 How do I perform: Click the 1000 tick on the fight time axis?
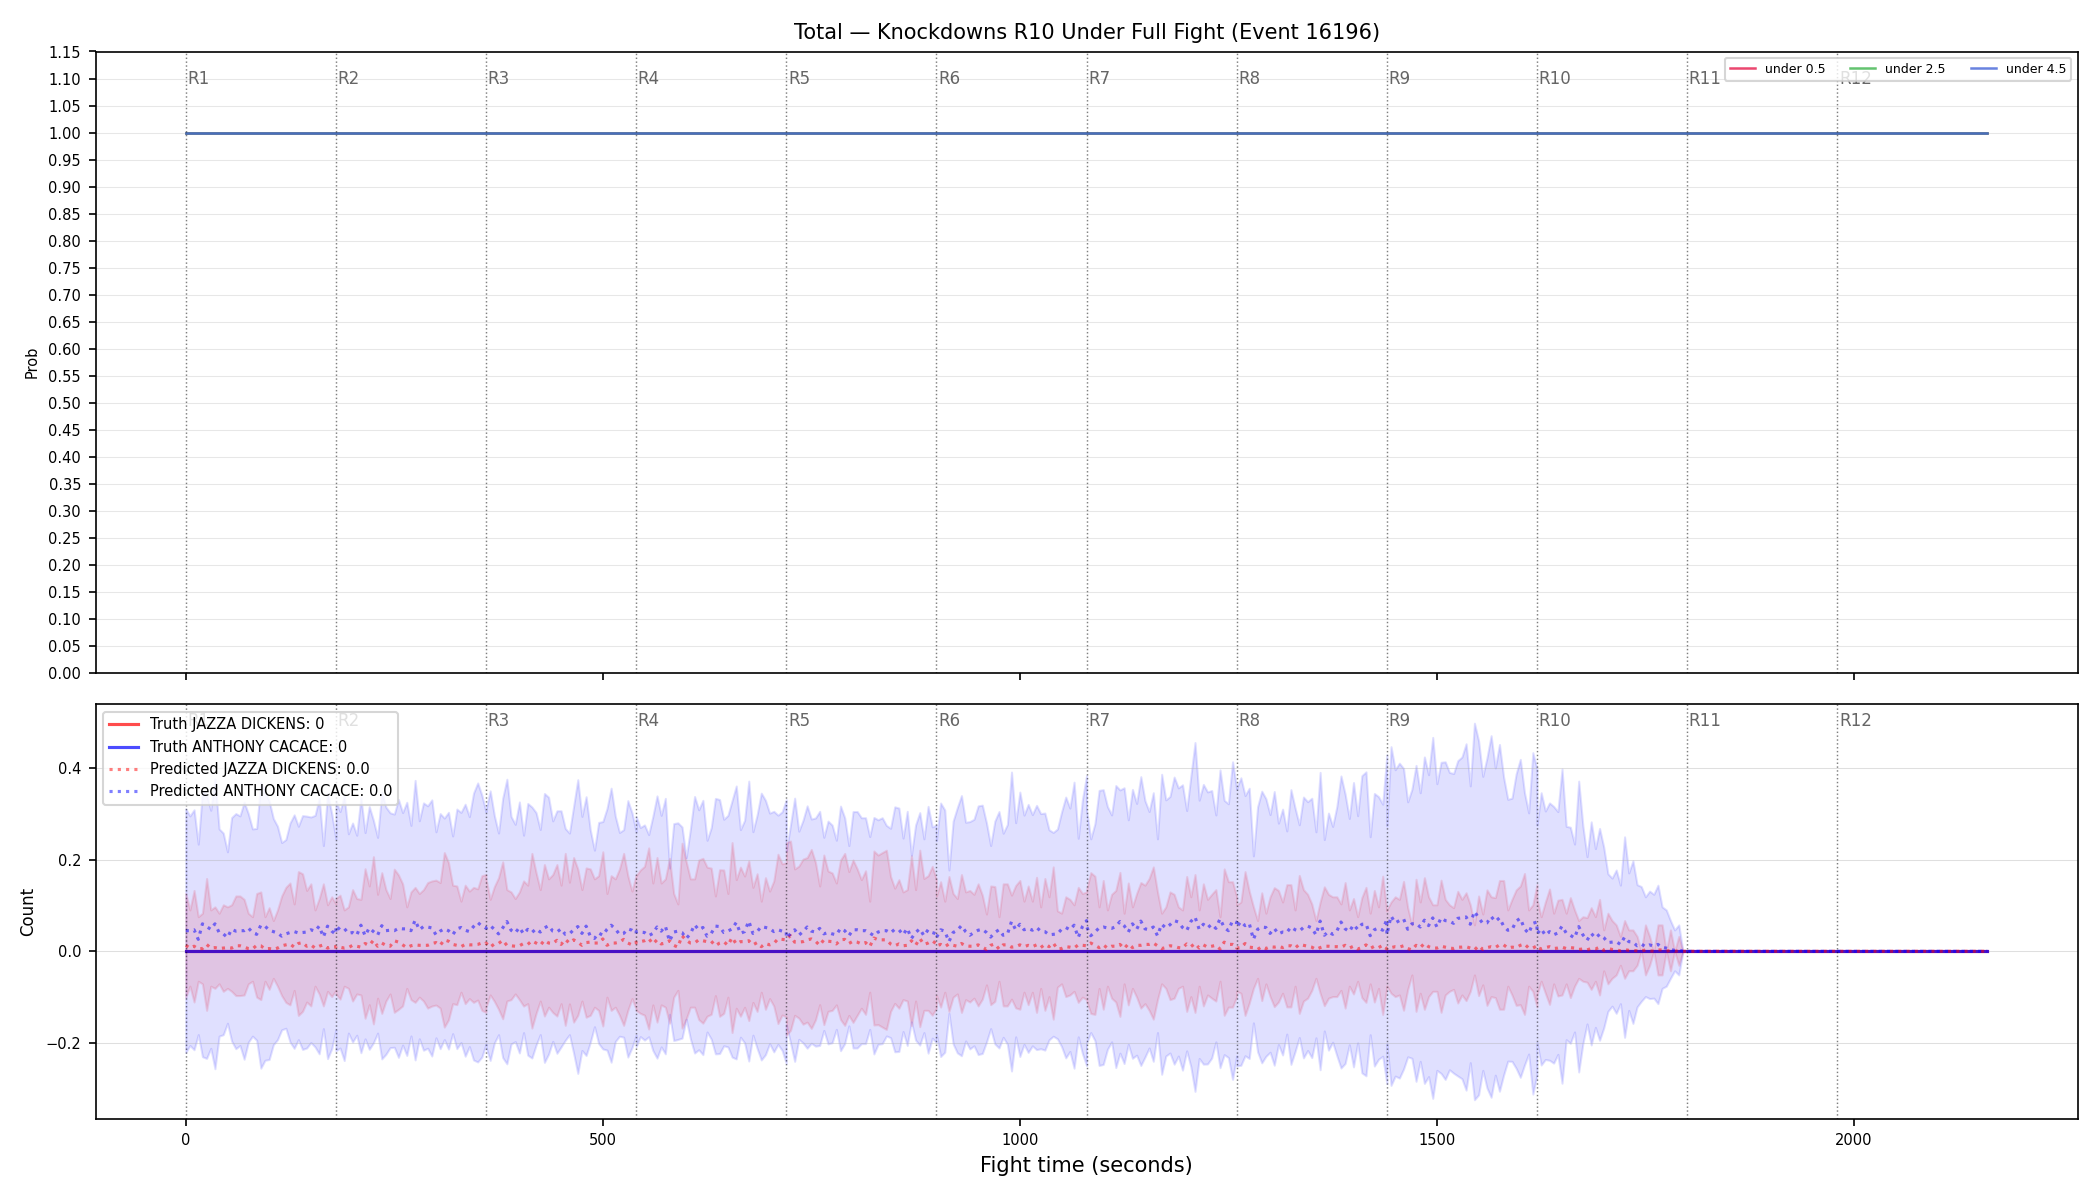coord(1020,1139)
